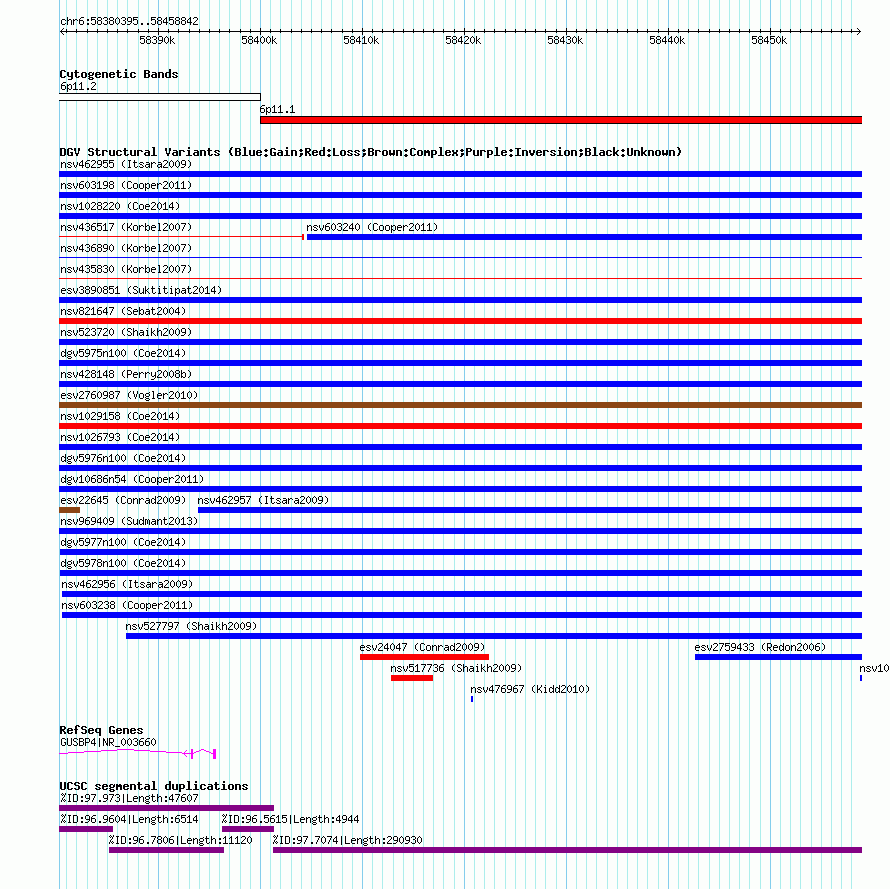
Task: Click the red nsv517736 loss bar
Action: pos(412,678)
